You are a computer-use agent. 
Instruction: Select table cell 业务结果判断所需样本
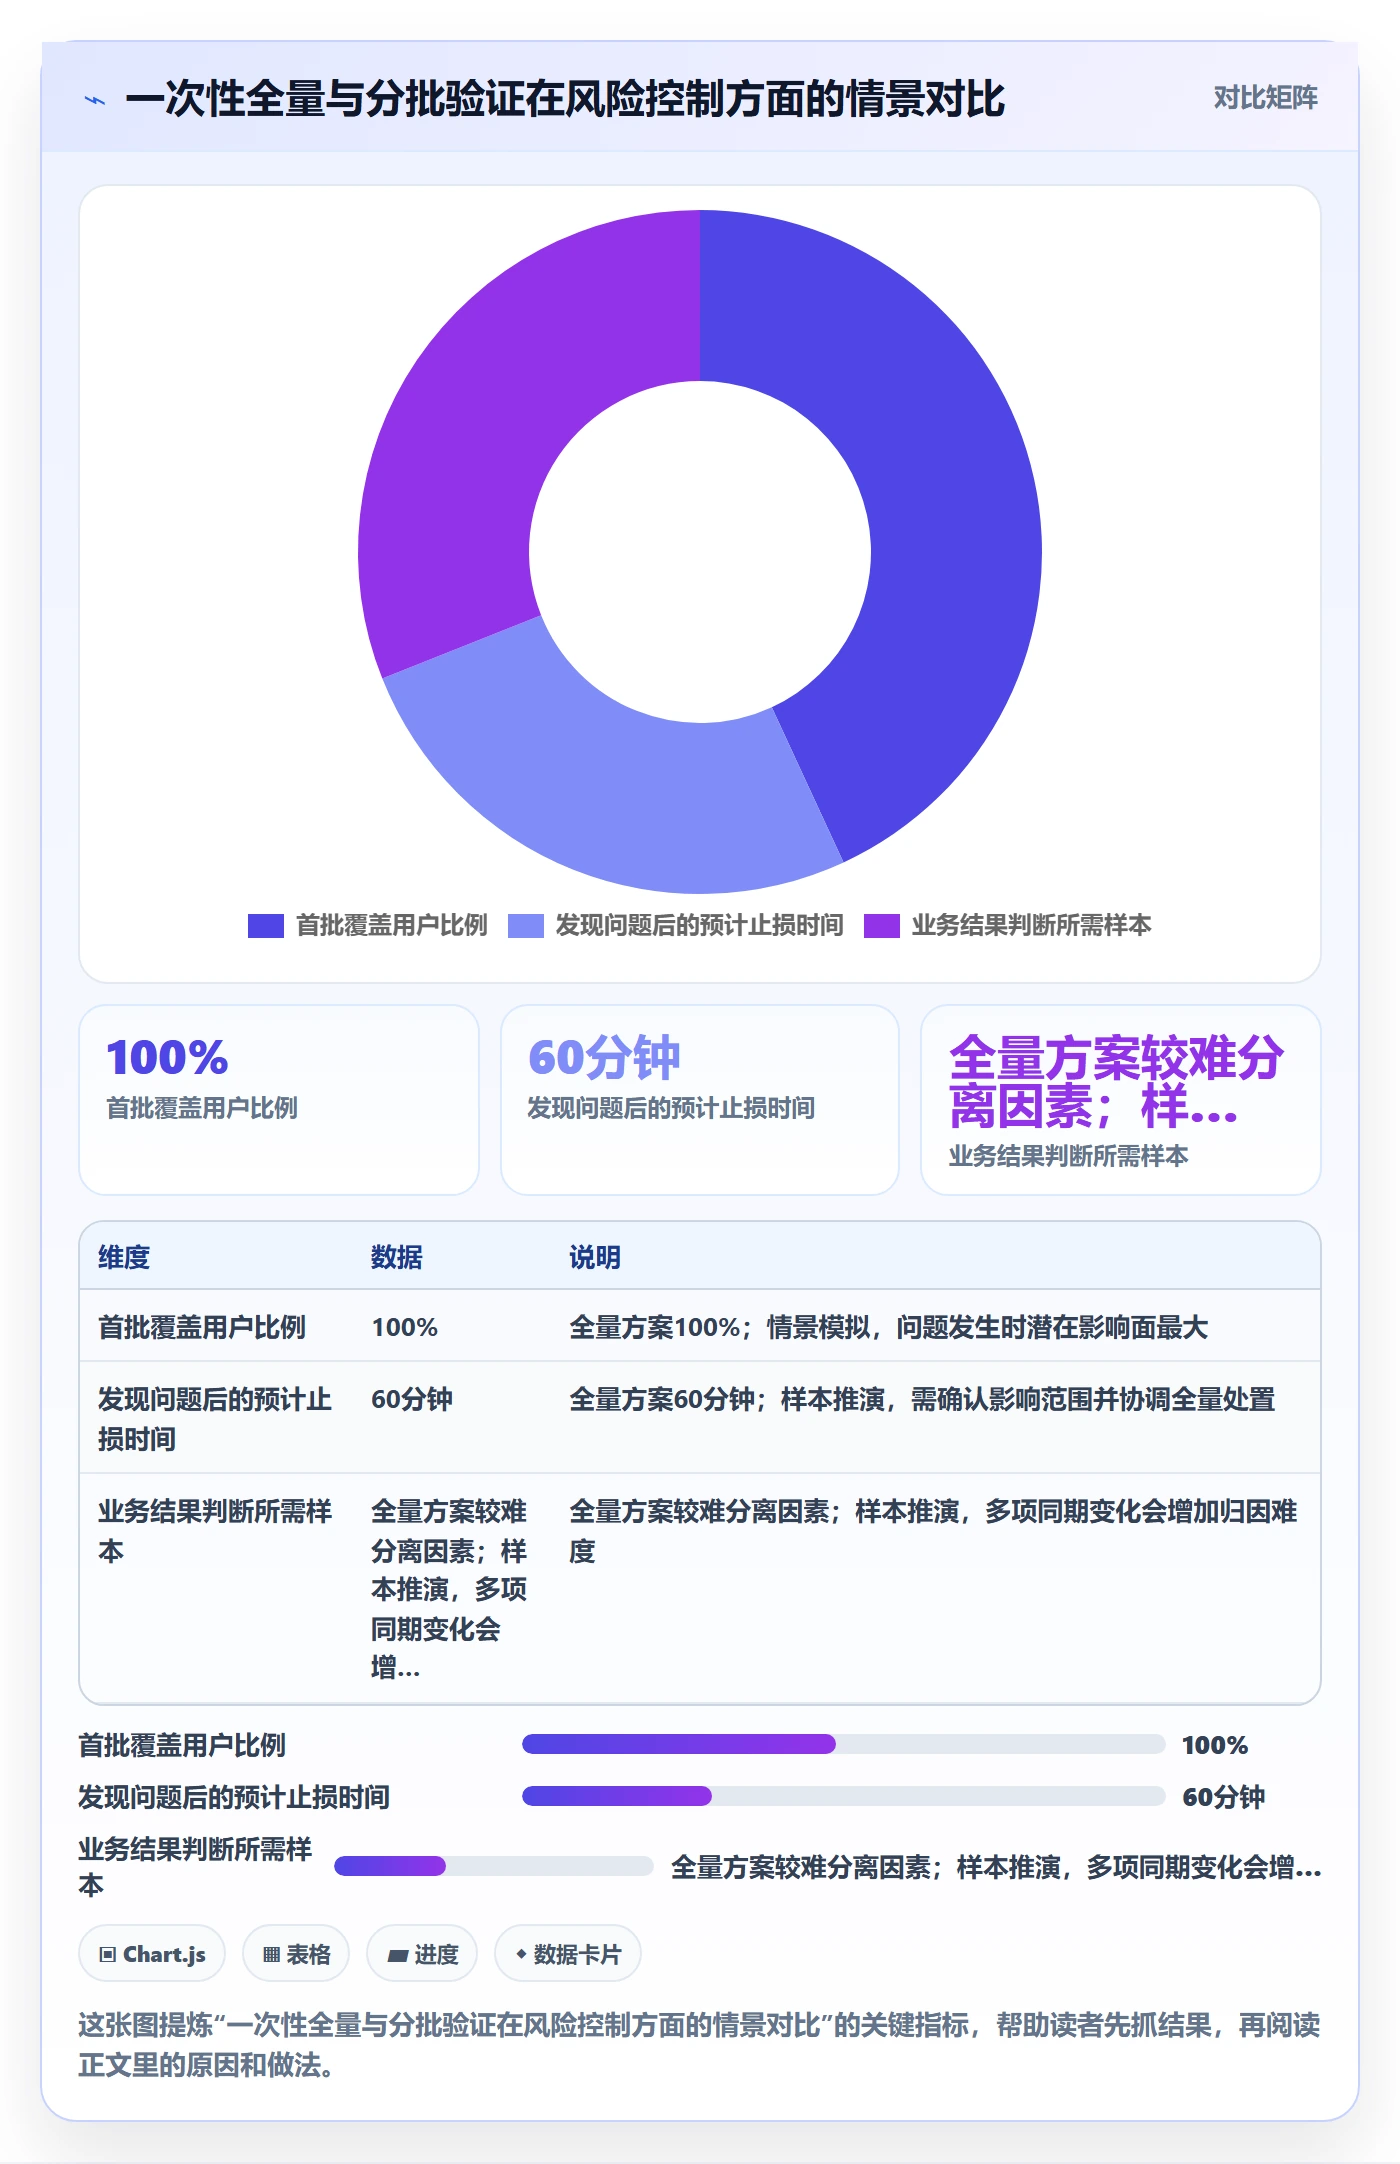tap(215, 1530)
